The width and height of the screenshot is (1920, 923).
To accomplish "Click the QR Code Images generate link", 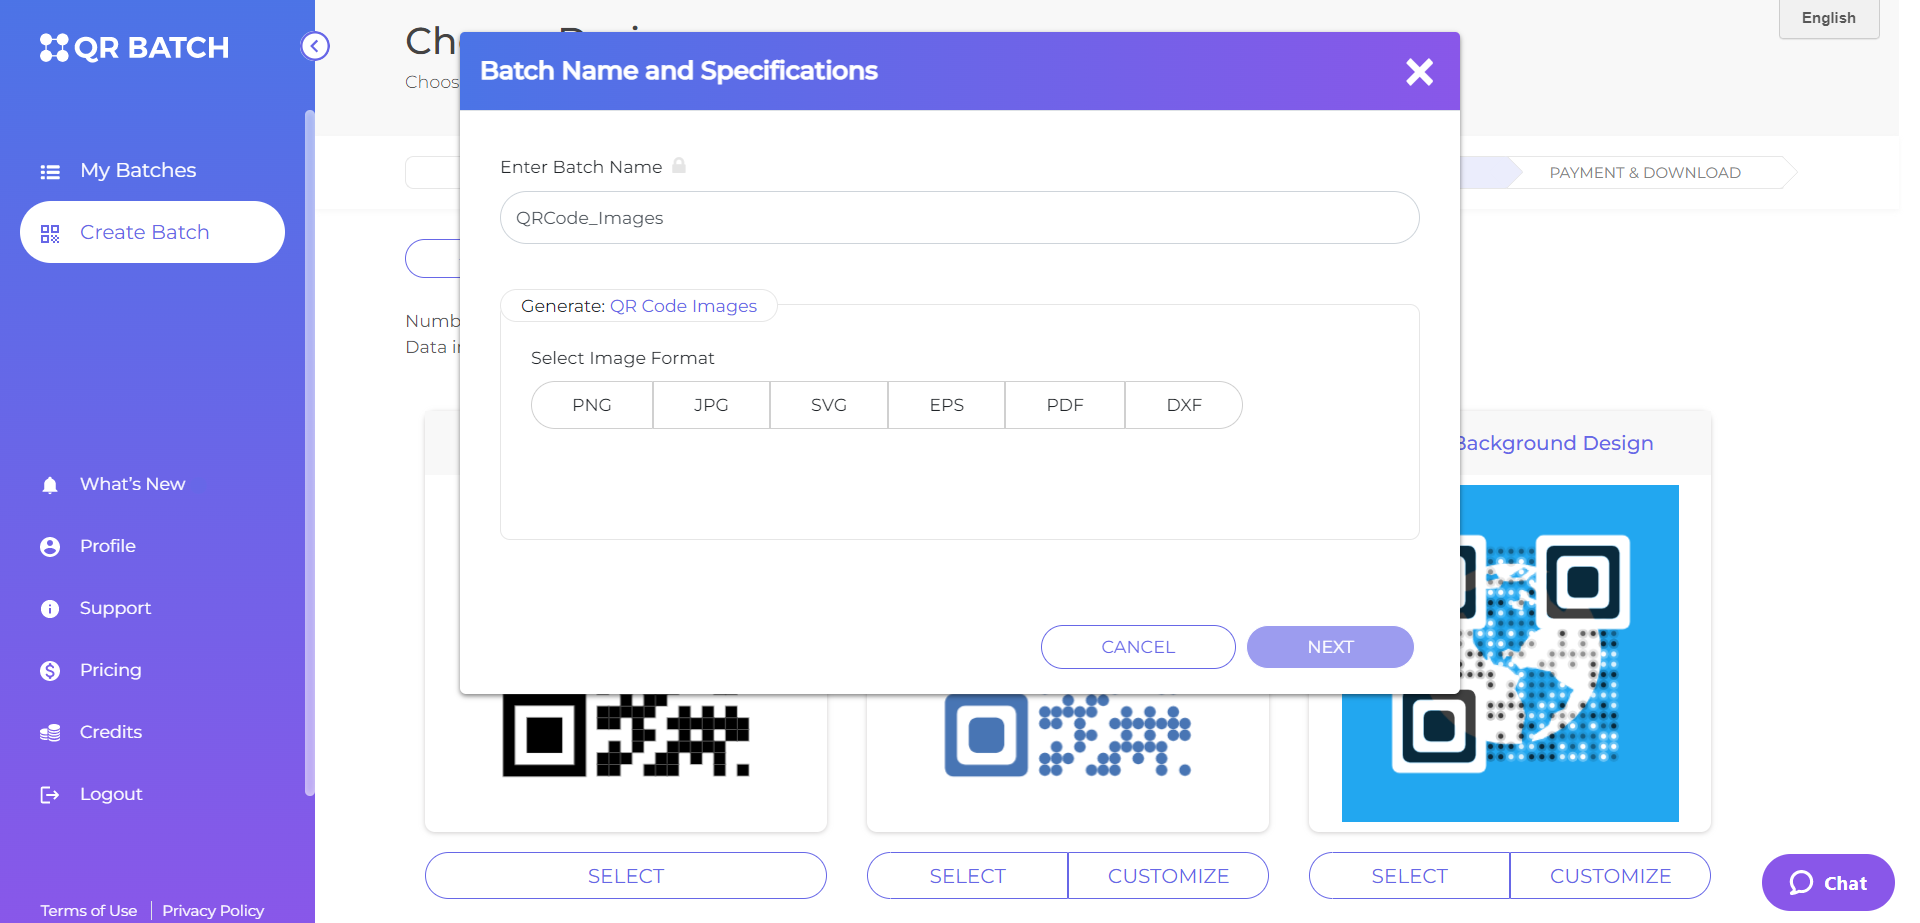I will [683, 306].
